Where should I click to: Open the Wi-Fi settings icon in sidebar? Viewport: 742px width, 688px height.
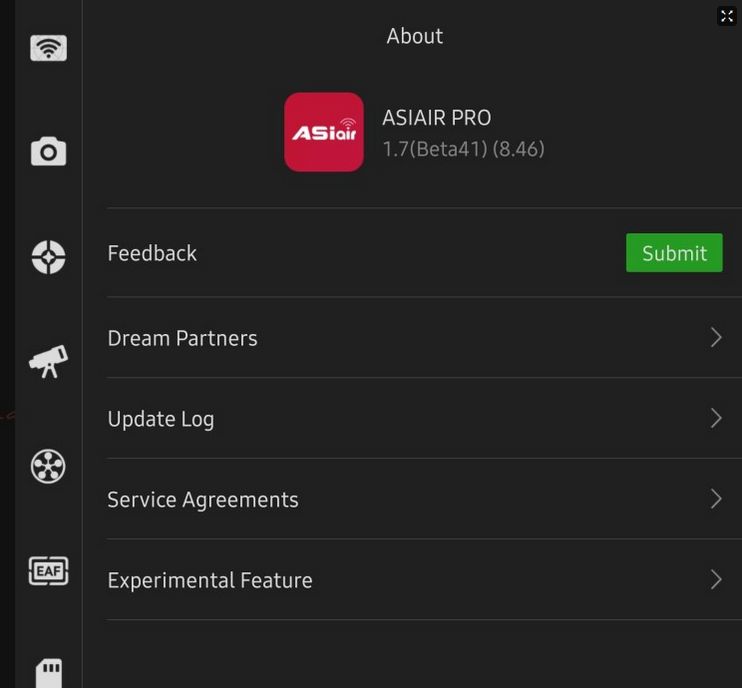click(x=48, y=47)
